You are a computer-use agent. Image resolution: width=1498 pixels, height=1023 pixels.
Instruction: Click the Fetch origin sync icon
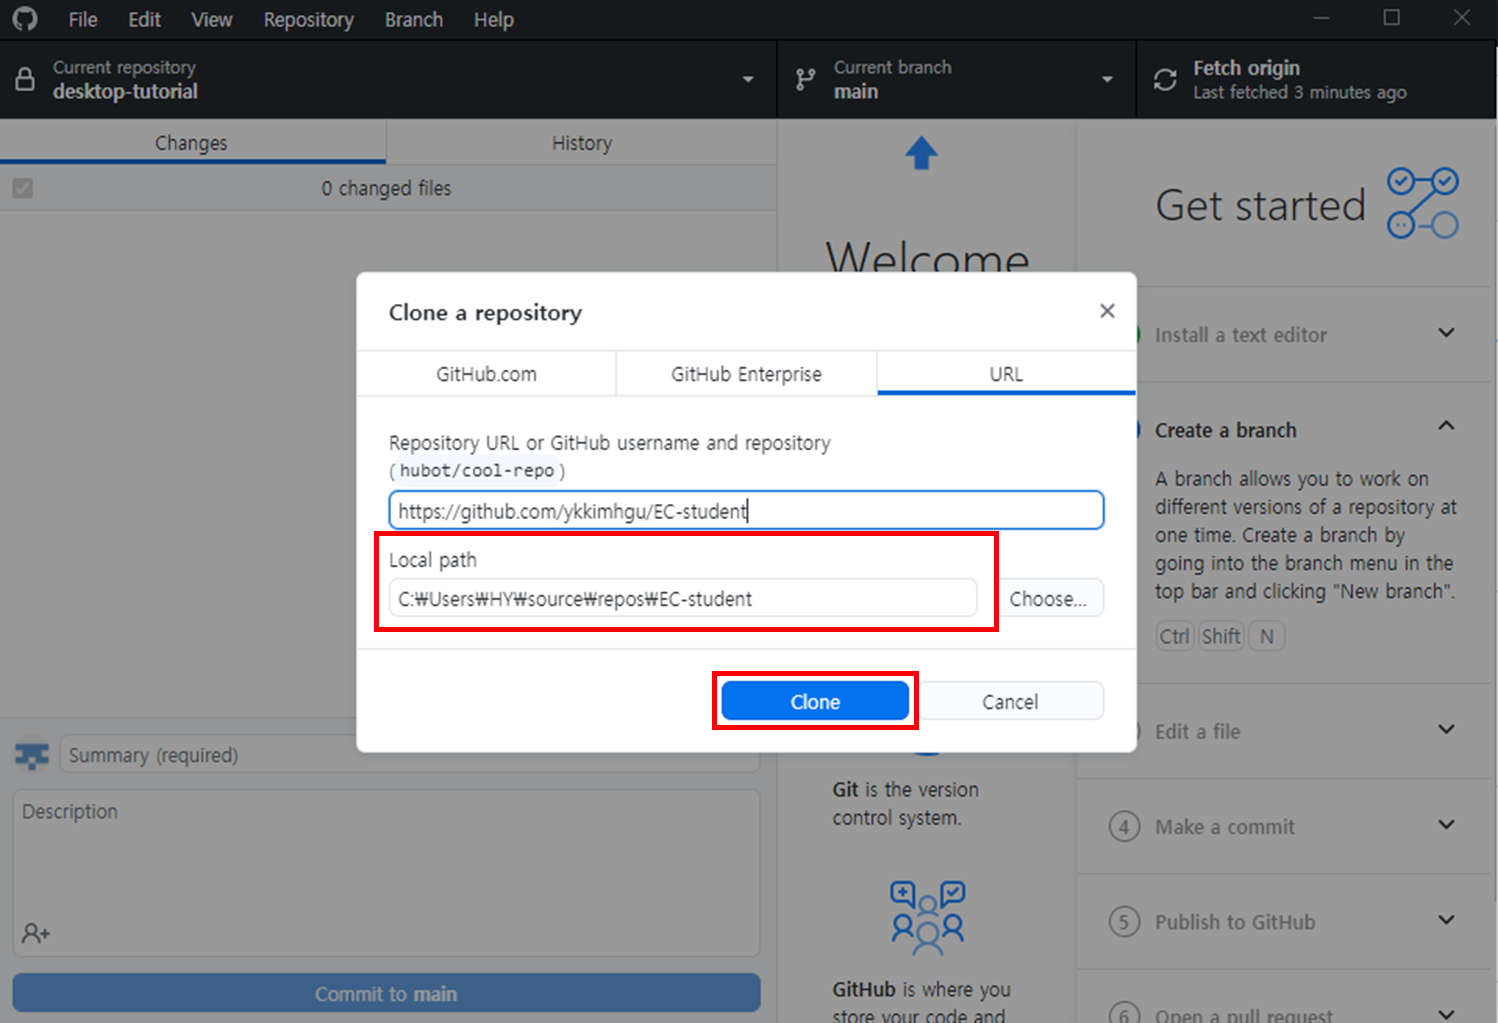pyautogui.click(x=1165, y=80)
